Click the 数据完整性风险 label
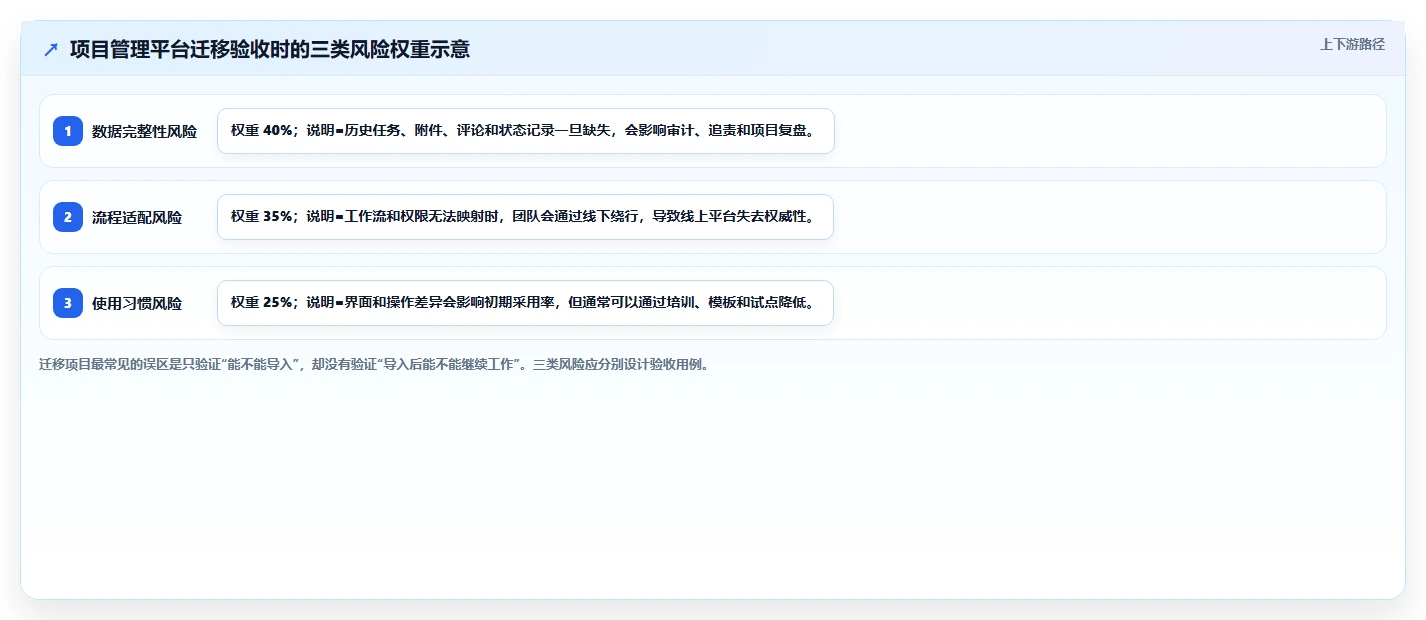 click(144, 131)
